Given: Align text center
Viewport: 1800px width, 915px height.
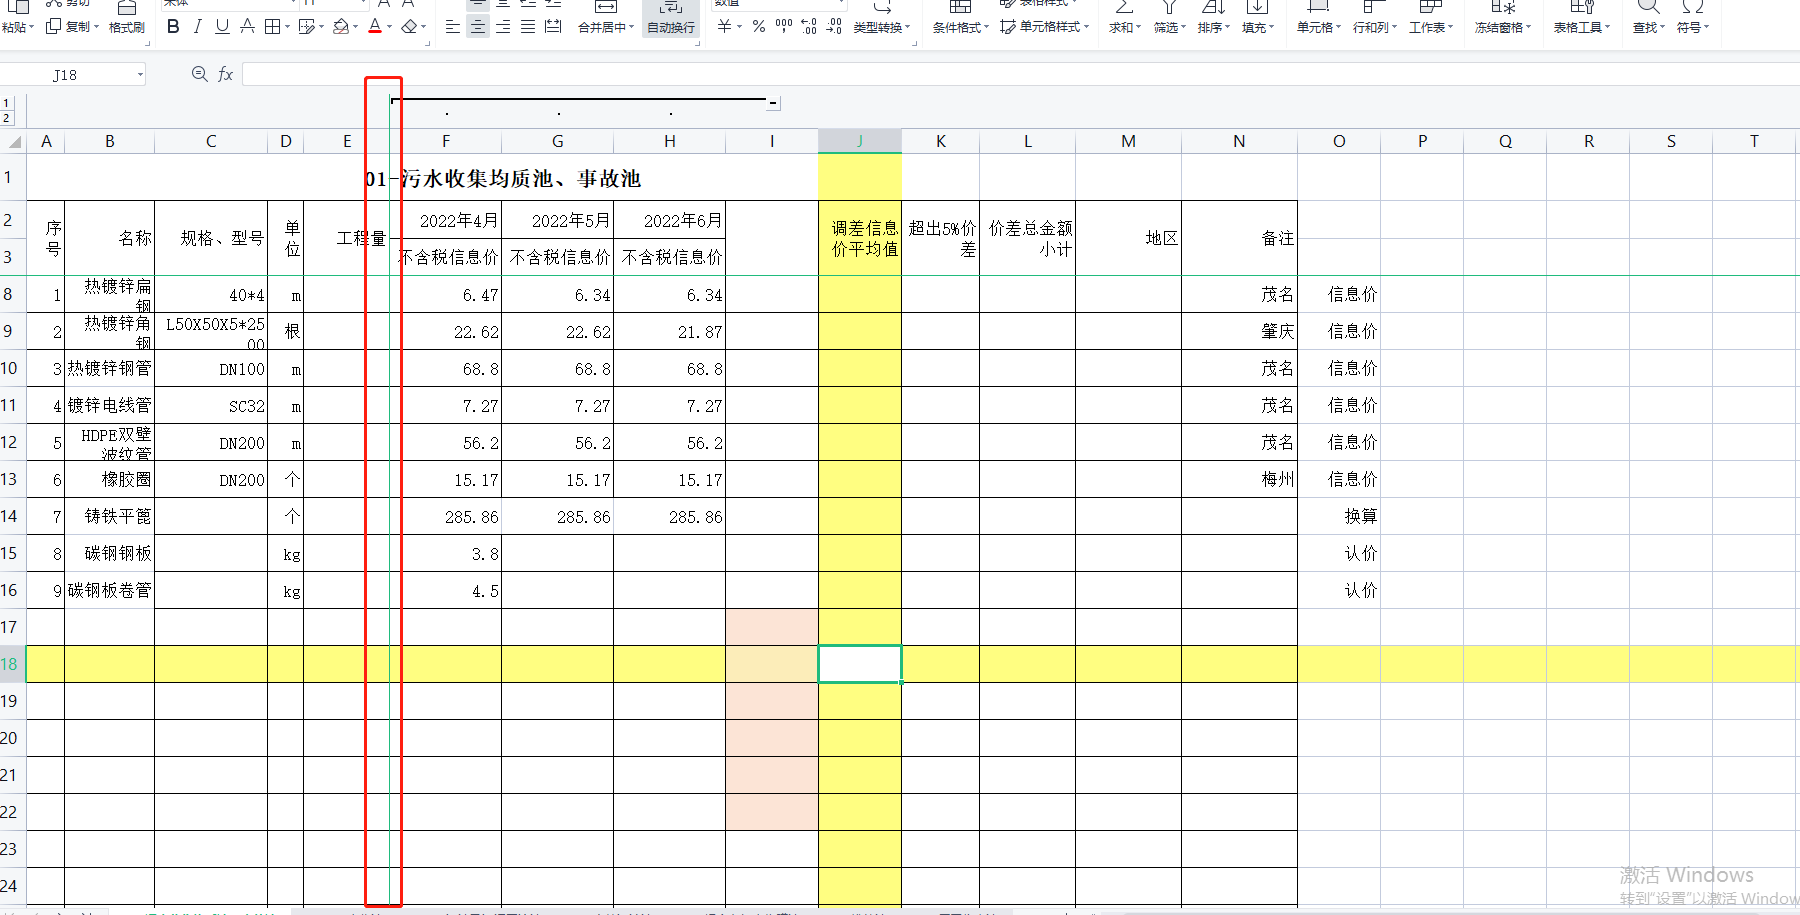Looking at the screenshot, I should [x=478, y=27].
